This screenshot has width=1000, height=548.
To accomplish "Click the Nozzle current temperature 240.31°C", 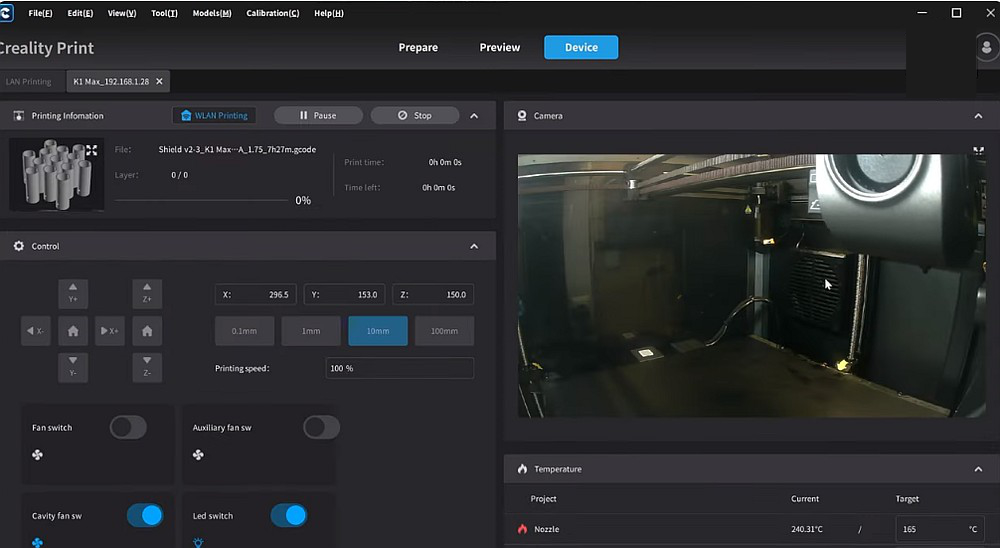I will tap(807, 529).
